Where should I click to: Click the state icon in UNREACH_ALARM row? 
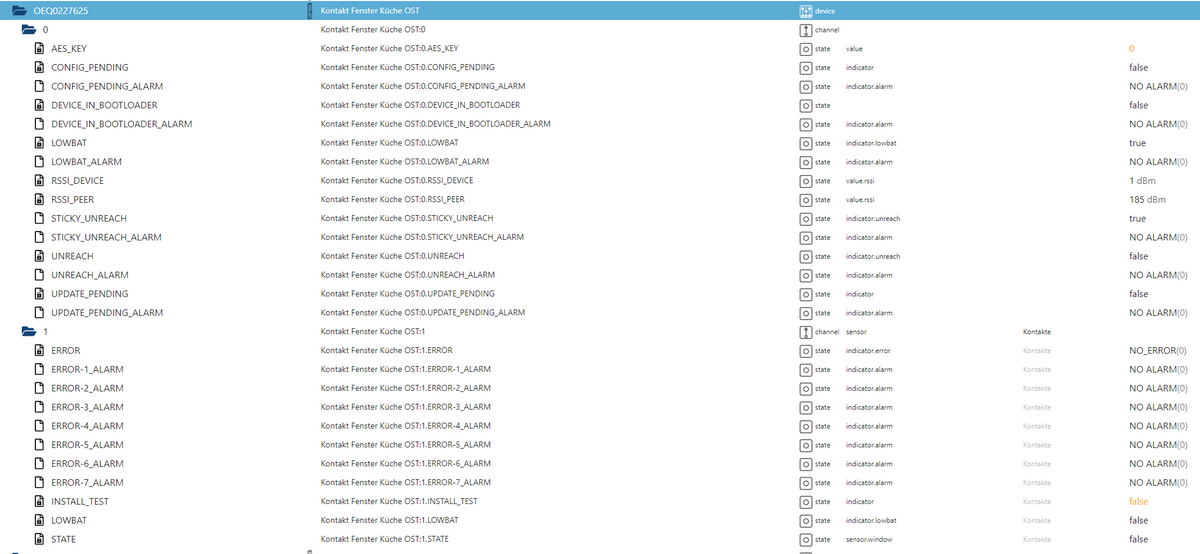[806, 275]
